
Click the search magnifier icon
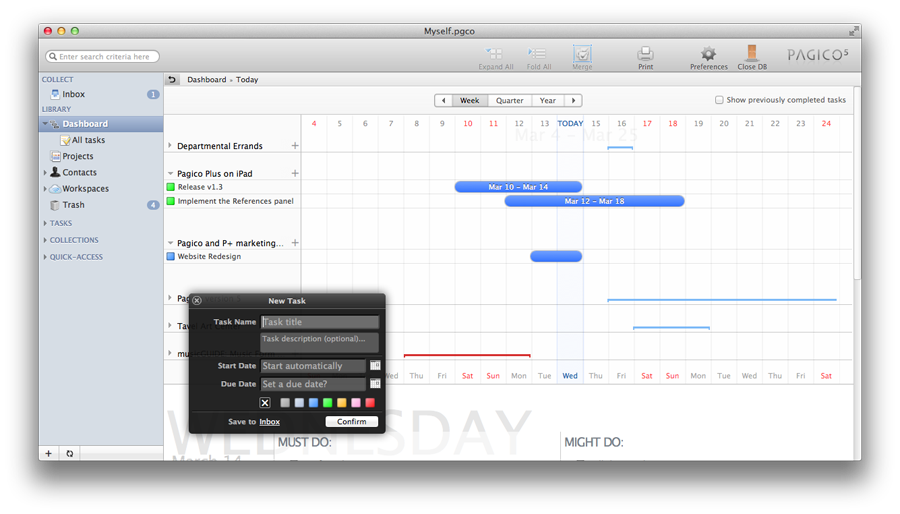click(53, 57)
